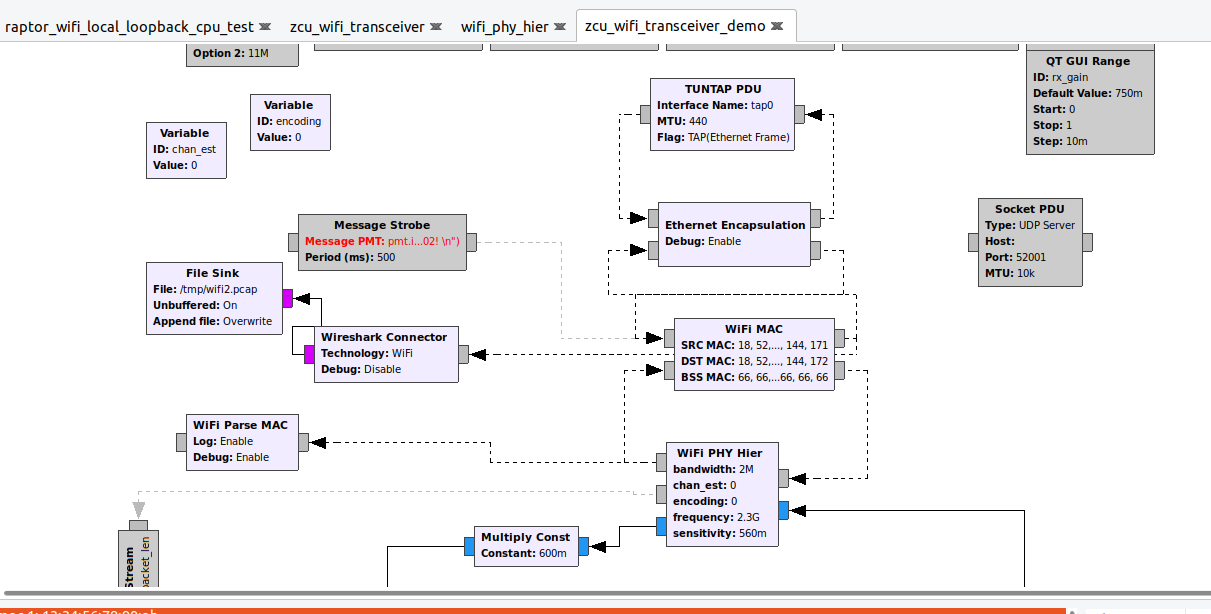1211x614 pixels.
Task: Select the TUNTAP PDU block title
Action: 723,89
